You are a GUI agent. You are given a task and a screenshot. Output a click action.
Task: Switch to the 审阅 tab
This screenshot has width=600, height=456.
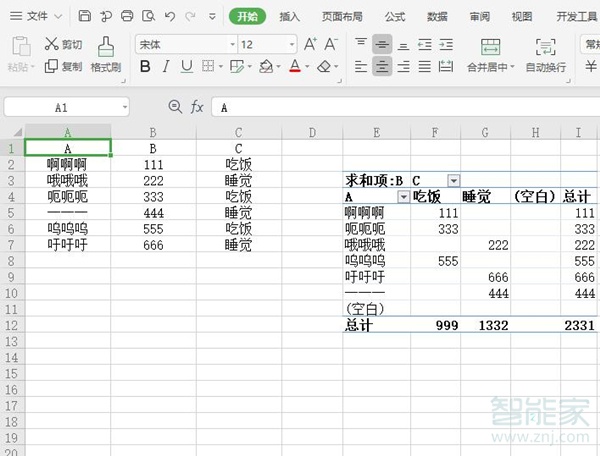pyautogui.click(x=480, y=16)
